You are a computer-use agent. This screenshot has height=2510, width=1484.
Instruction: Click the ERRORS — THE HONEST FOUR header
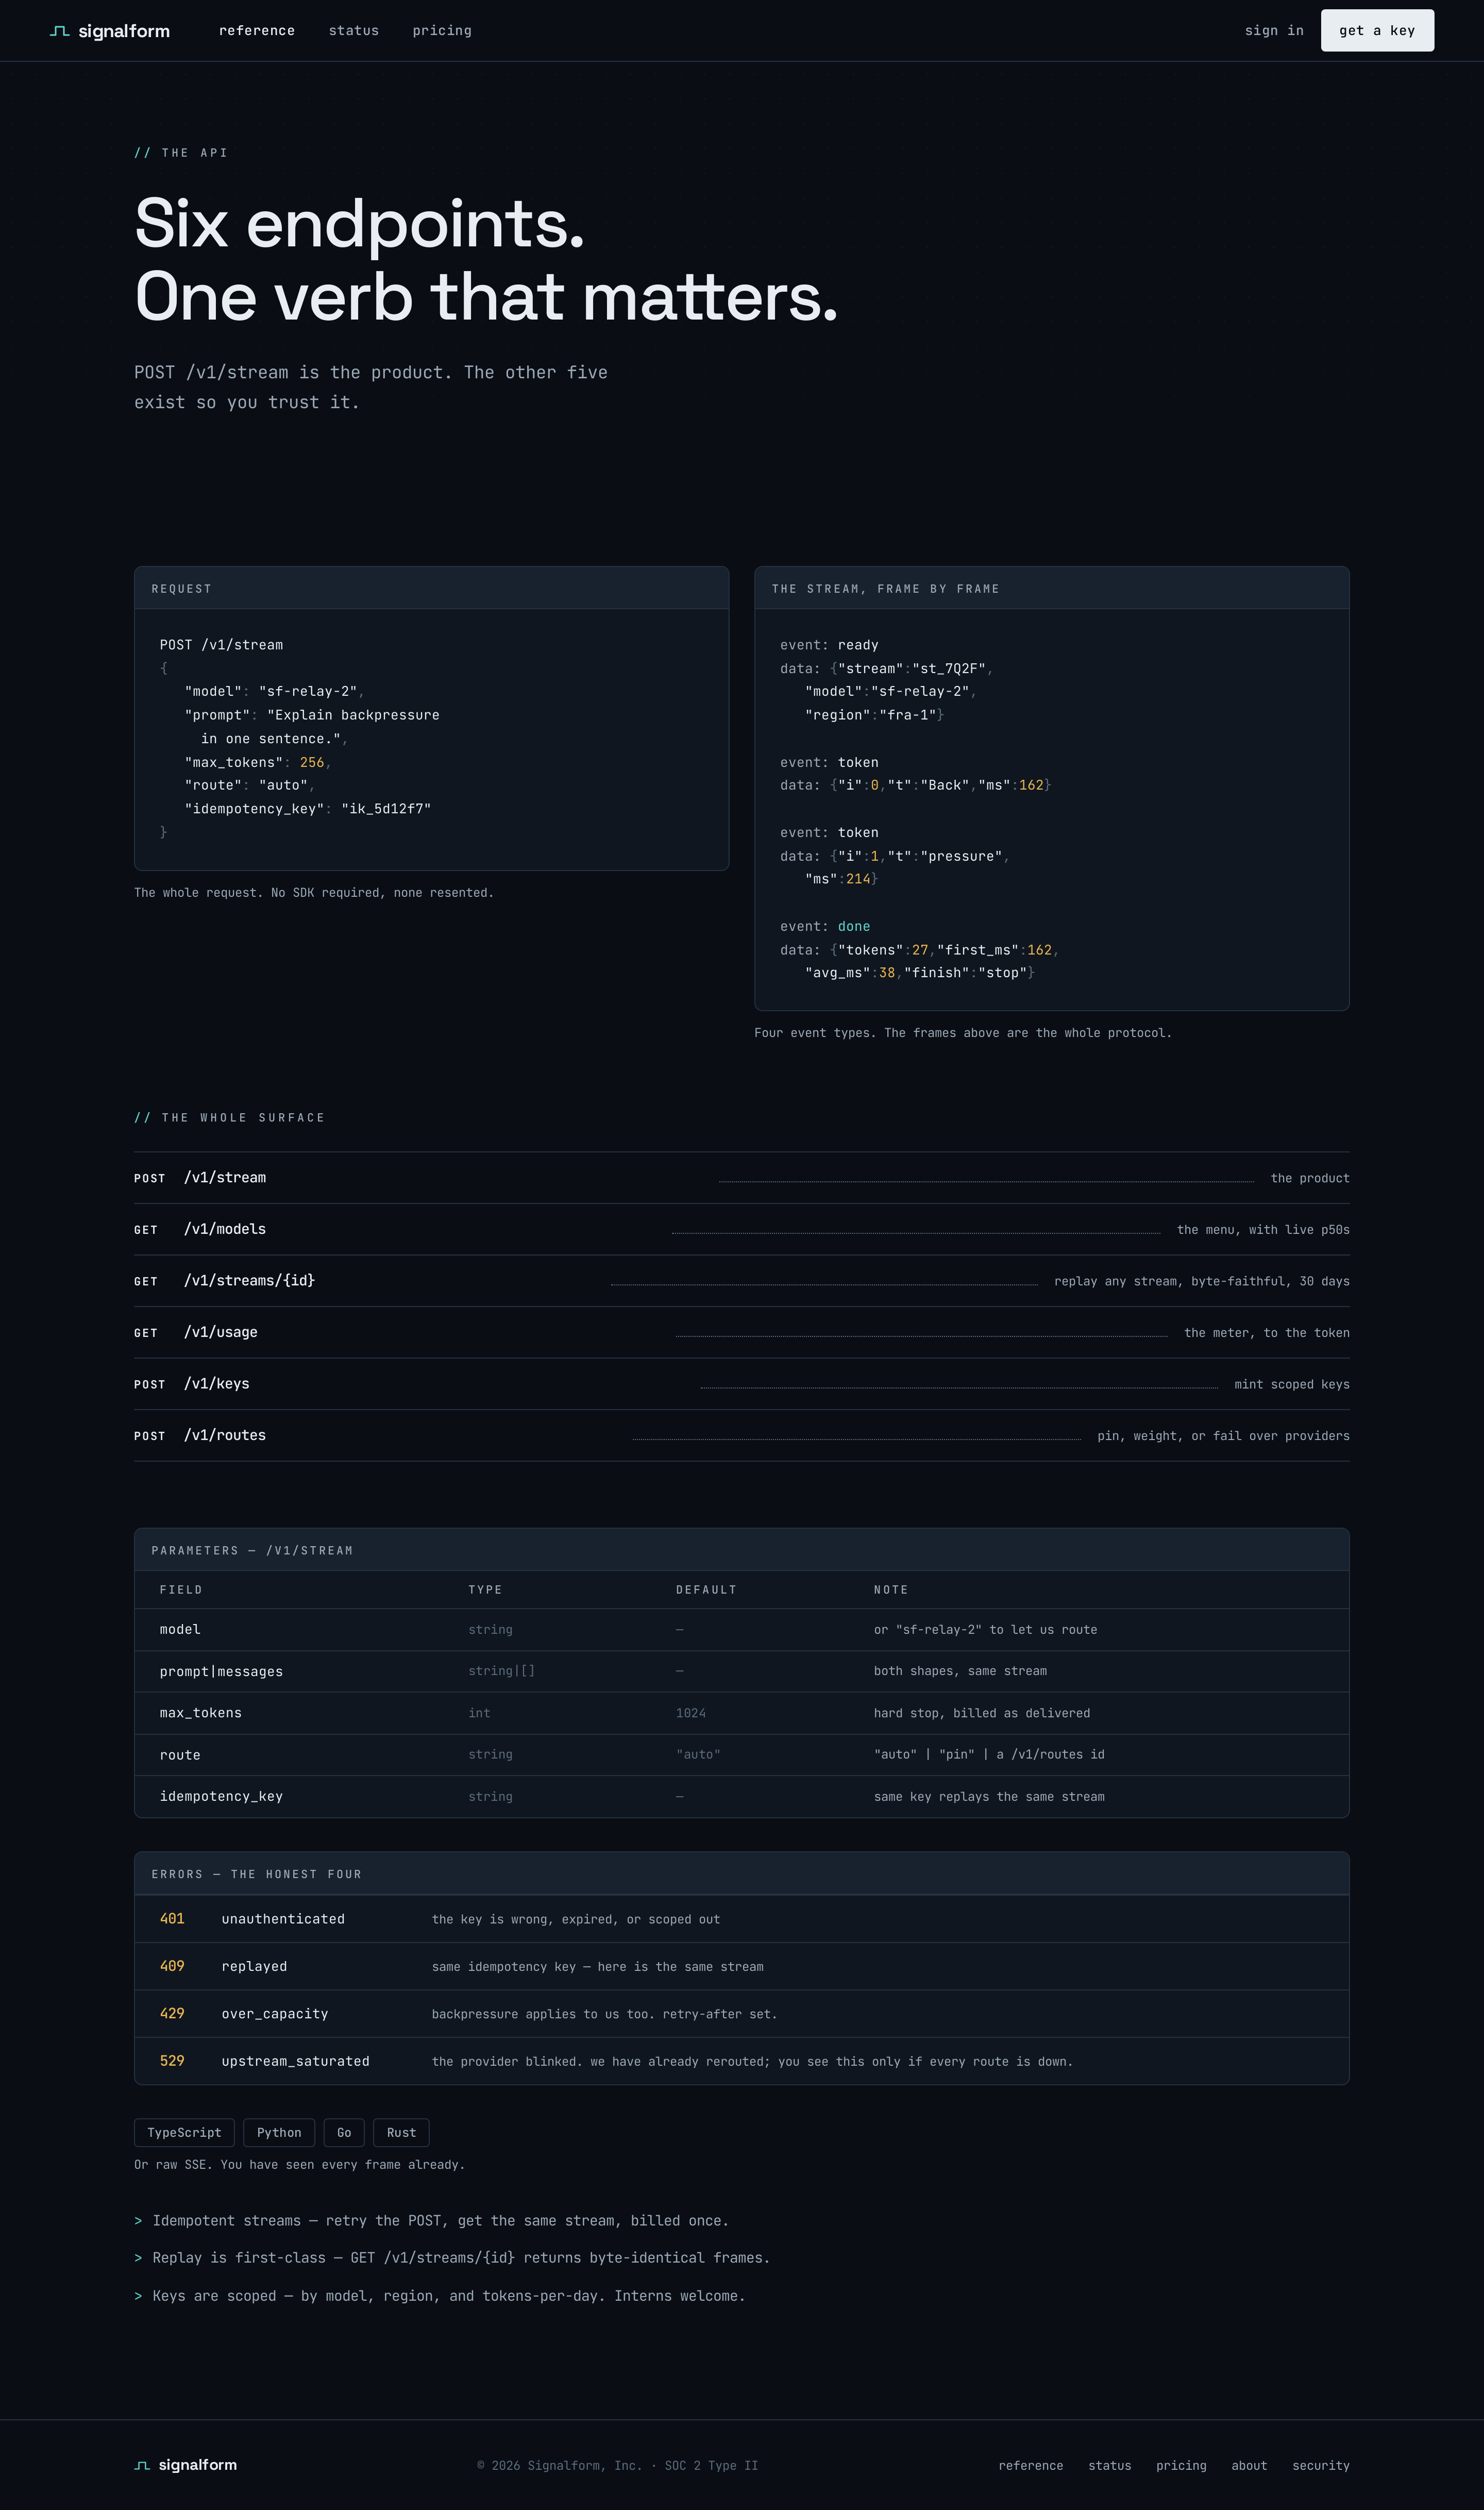(741, 1874)
